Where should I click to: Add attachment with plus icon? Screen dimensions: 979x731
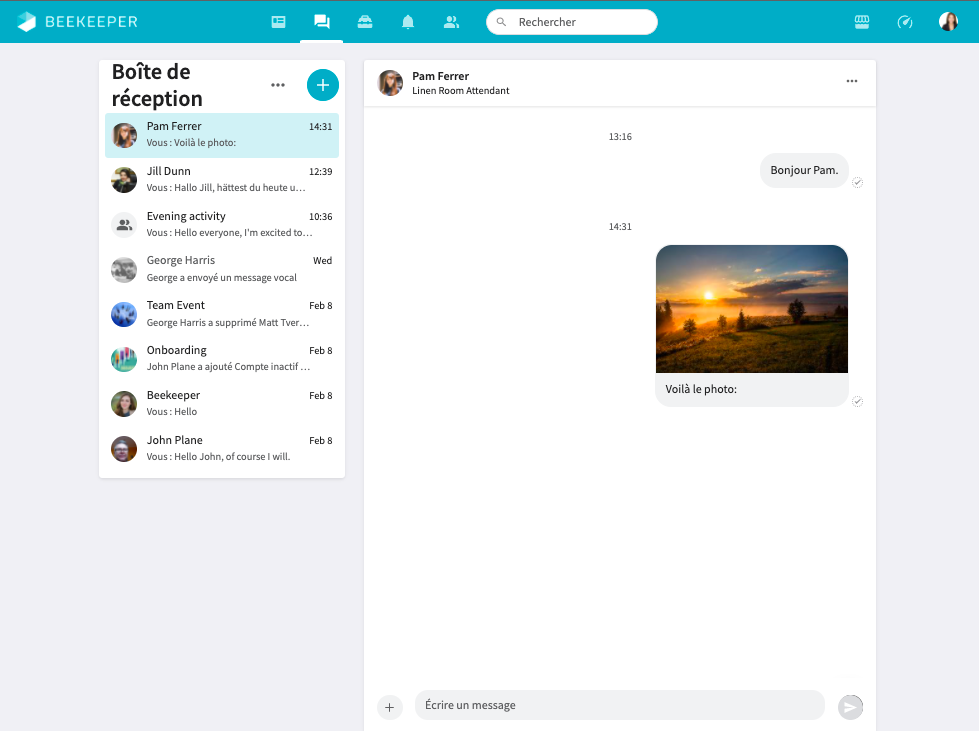point(390,707)
